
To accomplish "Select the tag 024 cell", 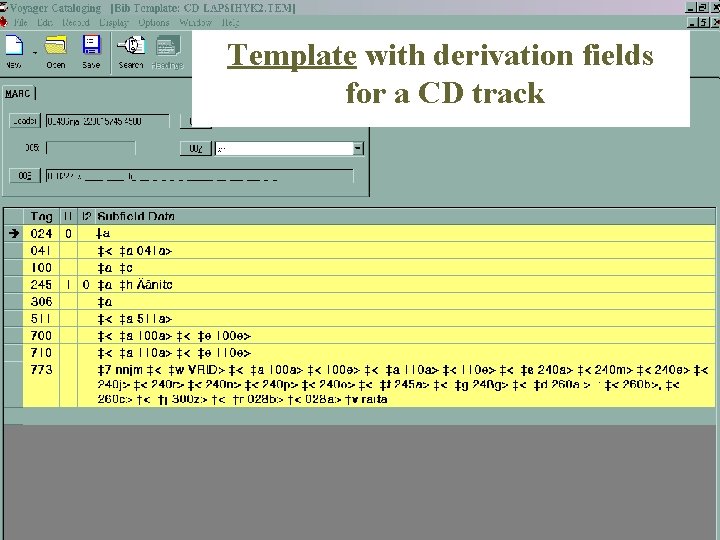I will coord(41,233).
